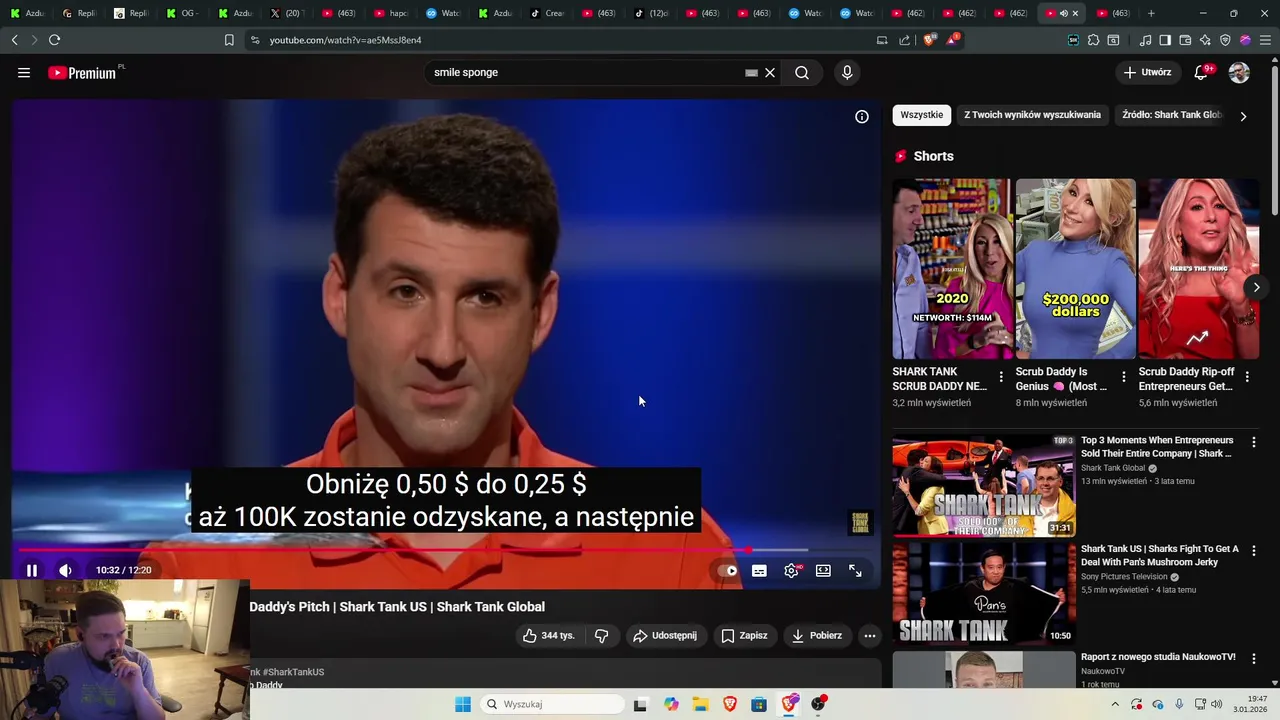
Task: Select 'Z Twoich wyników wyszukiwania' chip
Action: click(1032, 115)
